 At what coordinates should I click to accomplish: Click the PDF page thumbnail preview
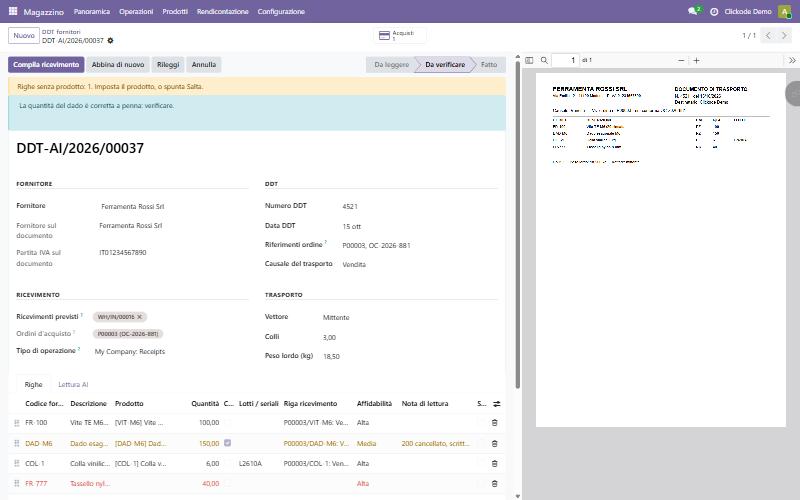(x=661, y=250)
